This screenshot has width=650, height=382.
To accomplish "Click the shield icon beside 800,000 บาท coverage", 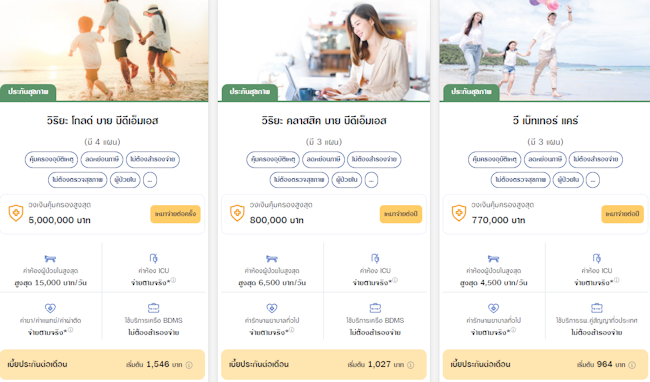I will pyautogui.click(x=237, y=213).
